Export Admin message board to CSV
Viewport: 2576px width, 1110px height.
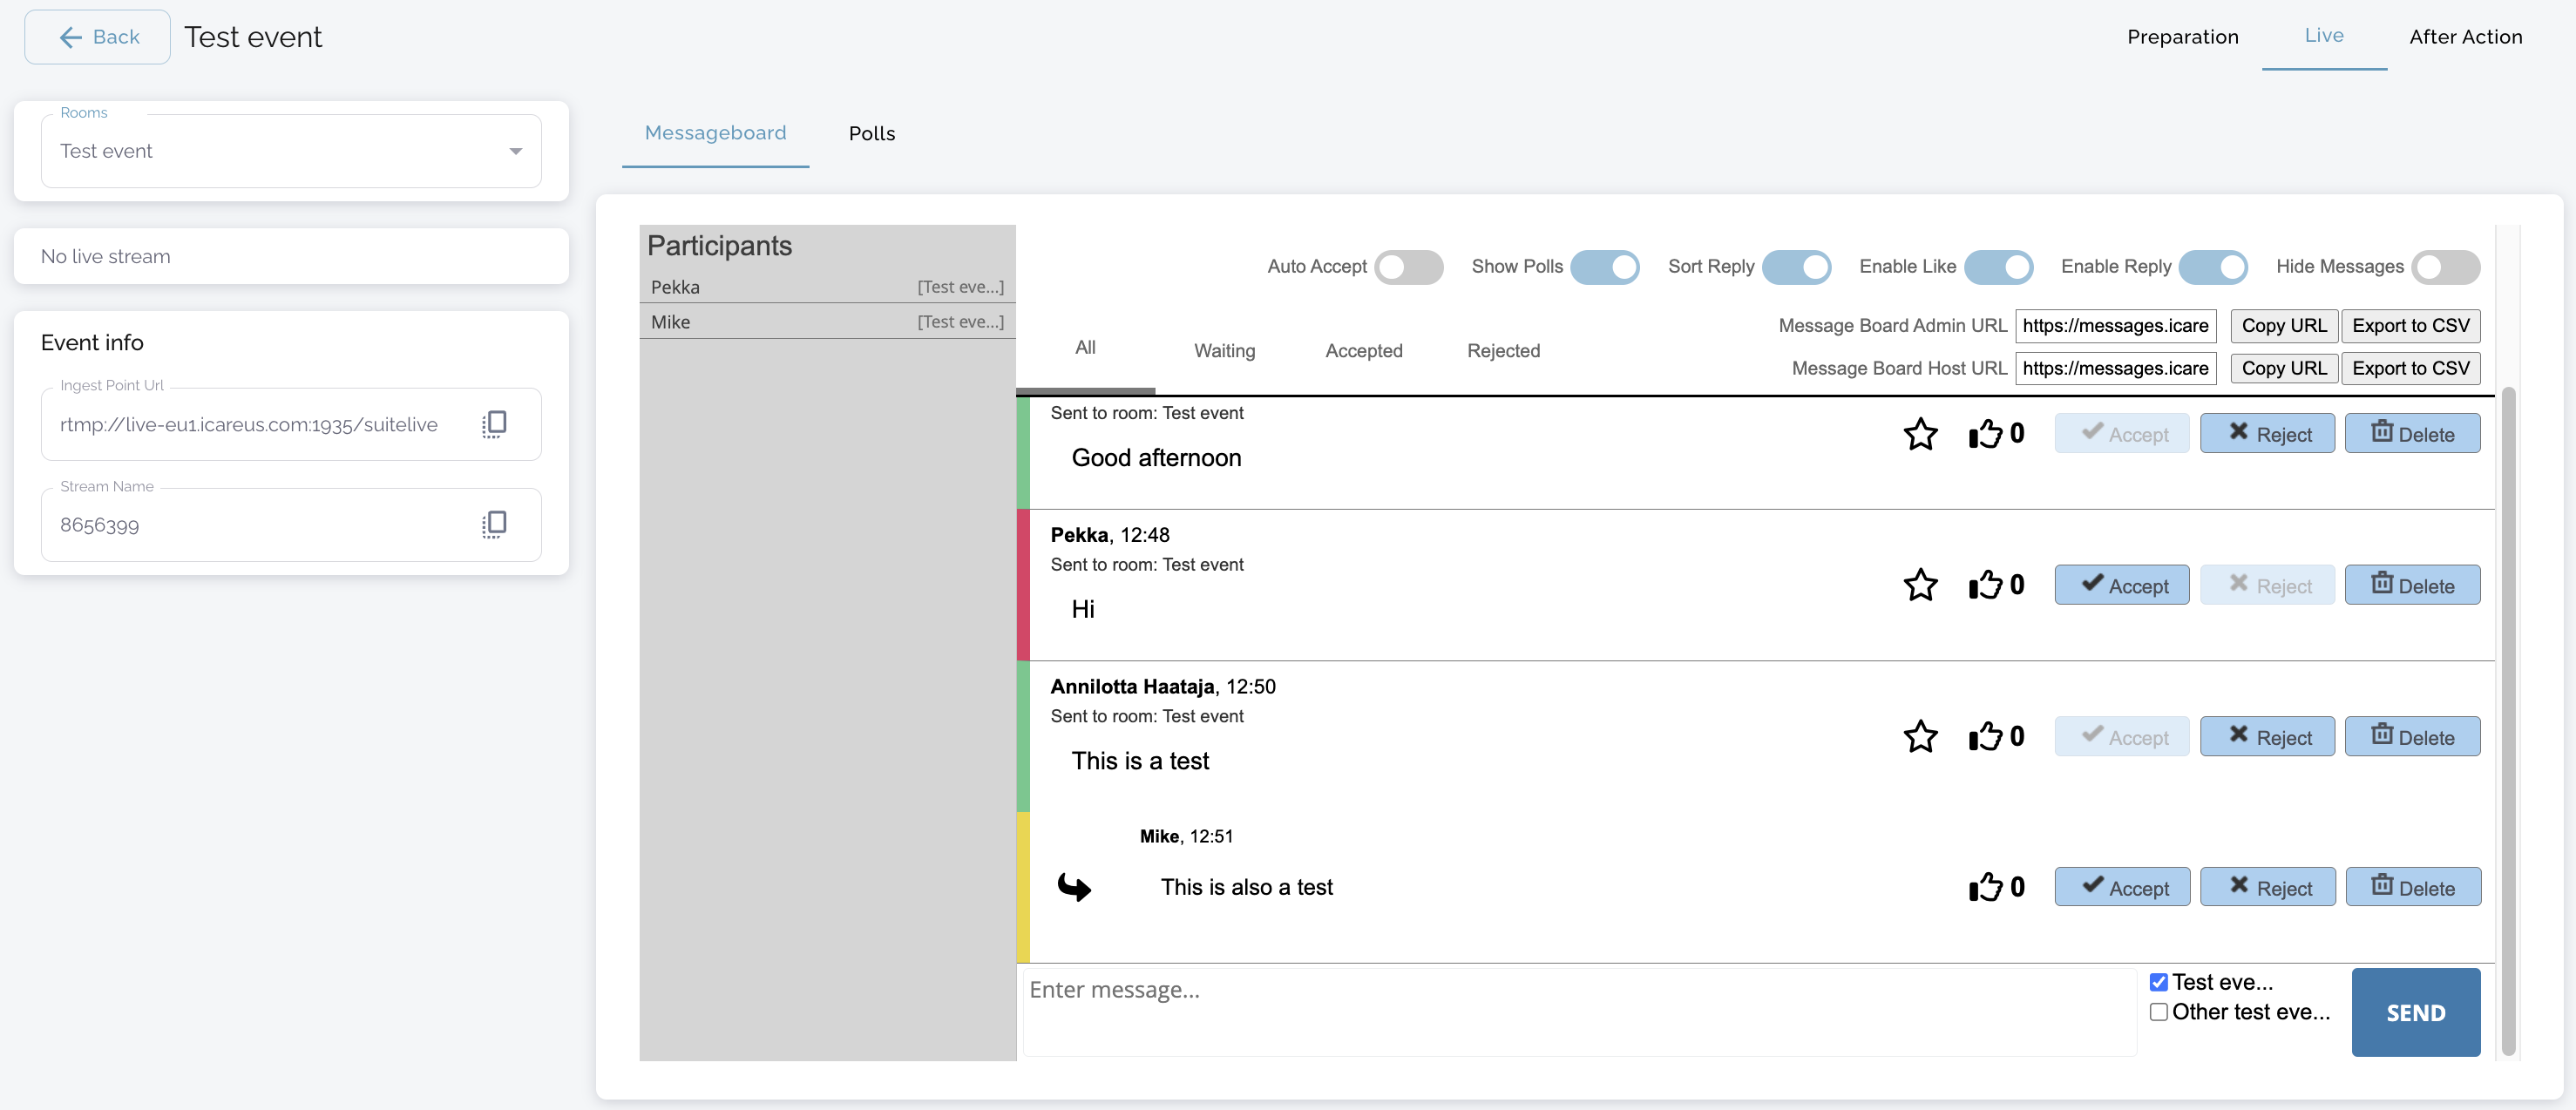(2409, 326)
